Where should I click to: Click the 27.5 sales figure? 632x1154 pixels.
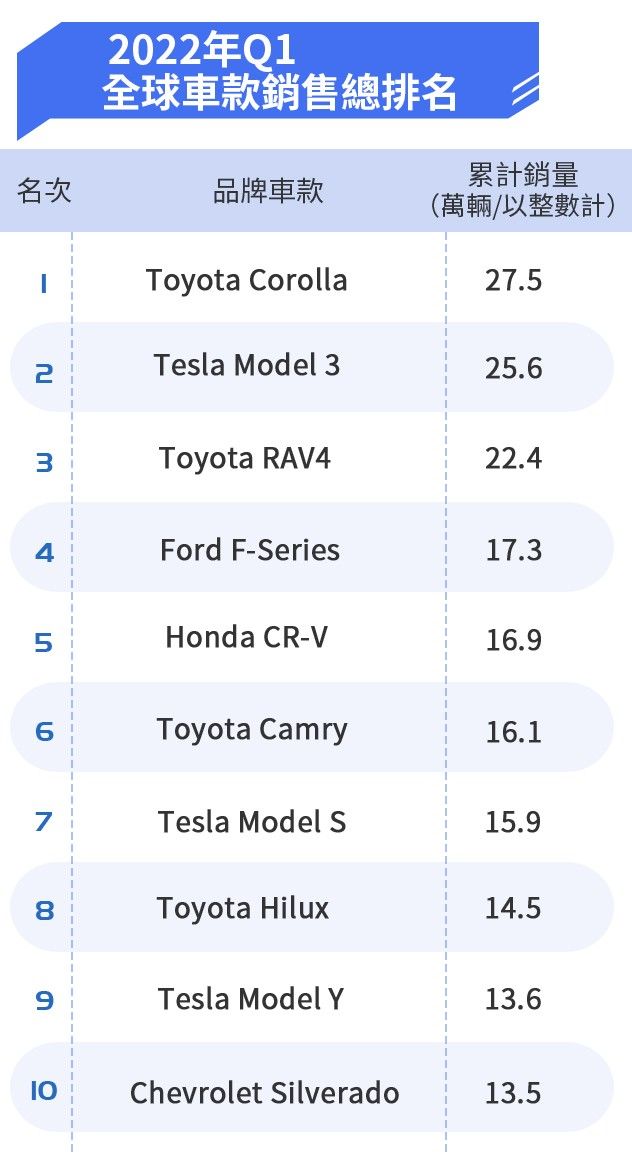click(x=513, y=280)
